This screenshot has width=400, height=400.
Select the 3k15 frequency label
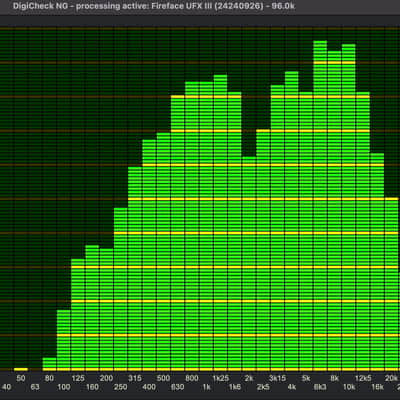pos(277,378)
